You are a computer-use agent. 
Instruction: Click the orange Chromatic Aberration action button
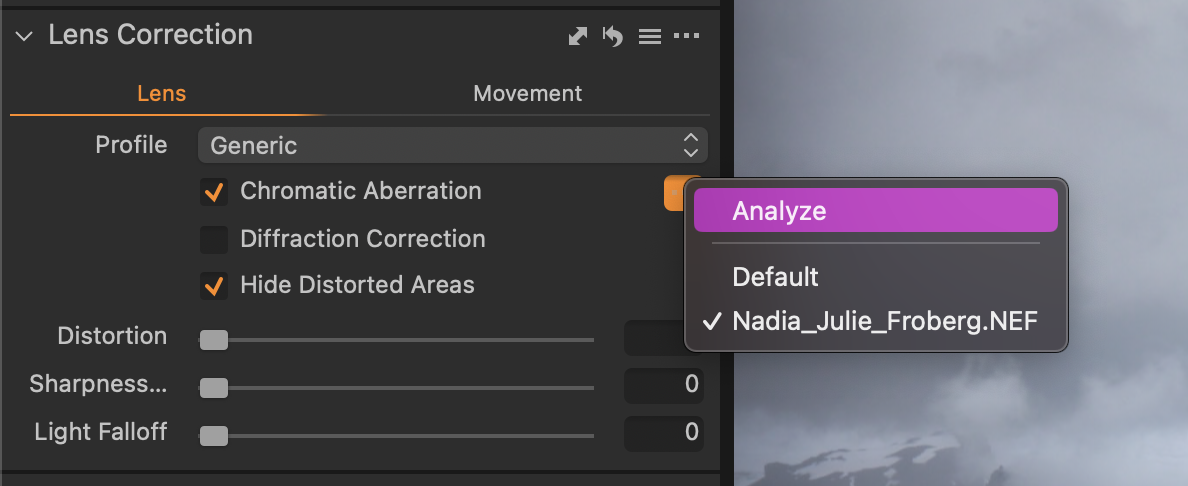[674, 193]
